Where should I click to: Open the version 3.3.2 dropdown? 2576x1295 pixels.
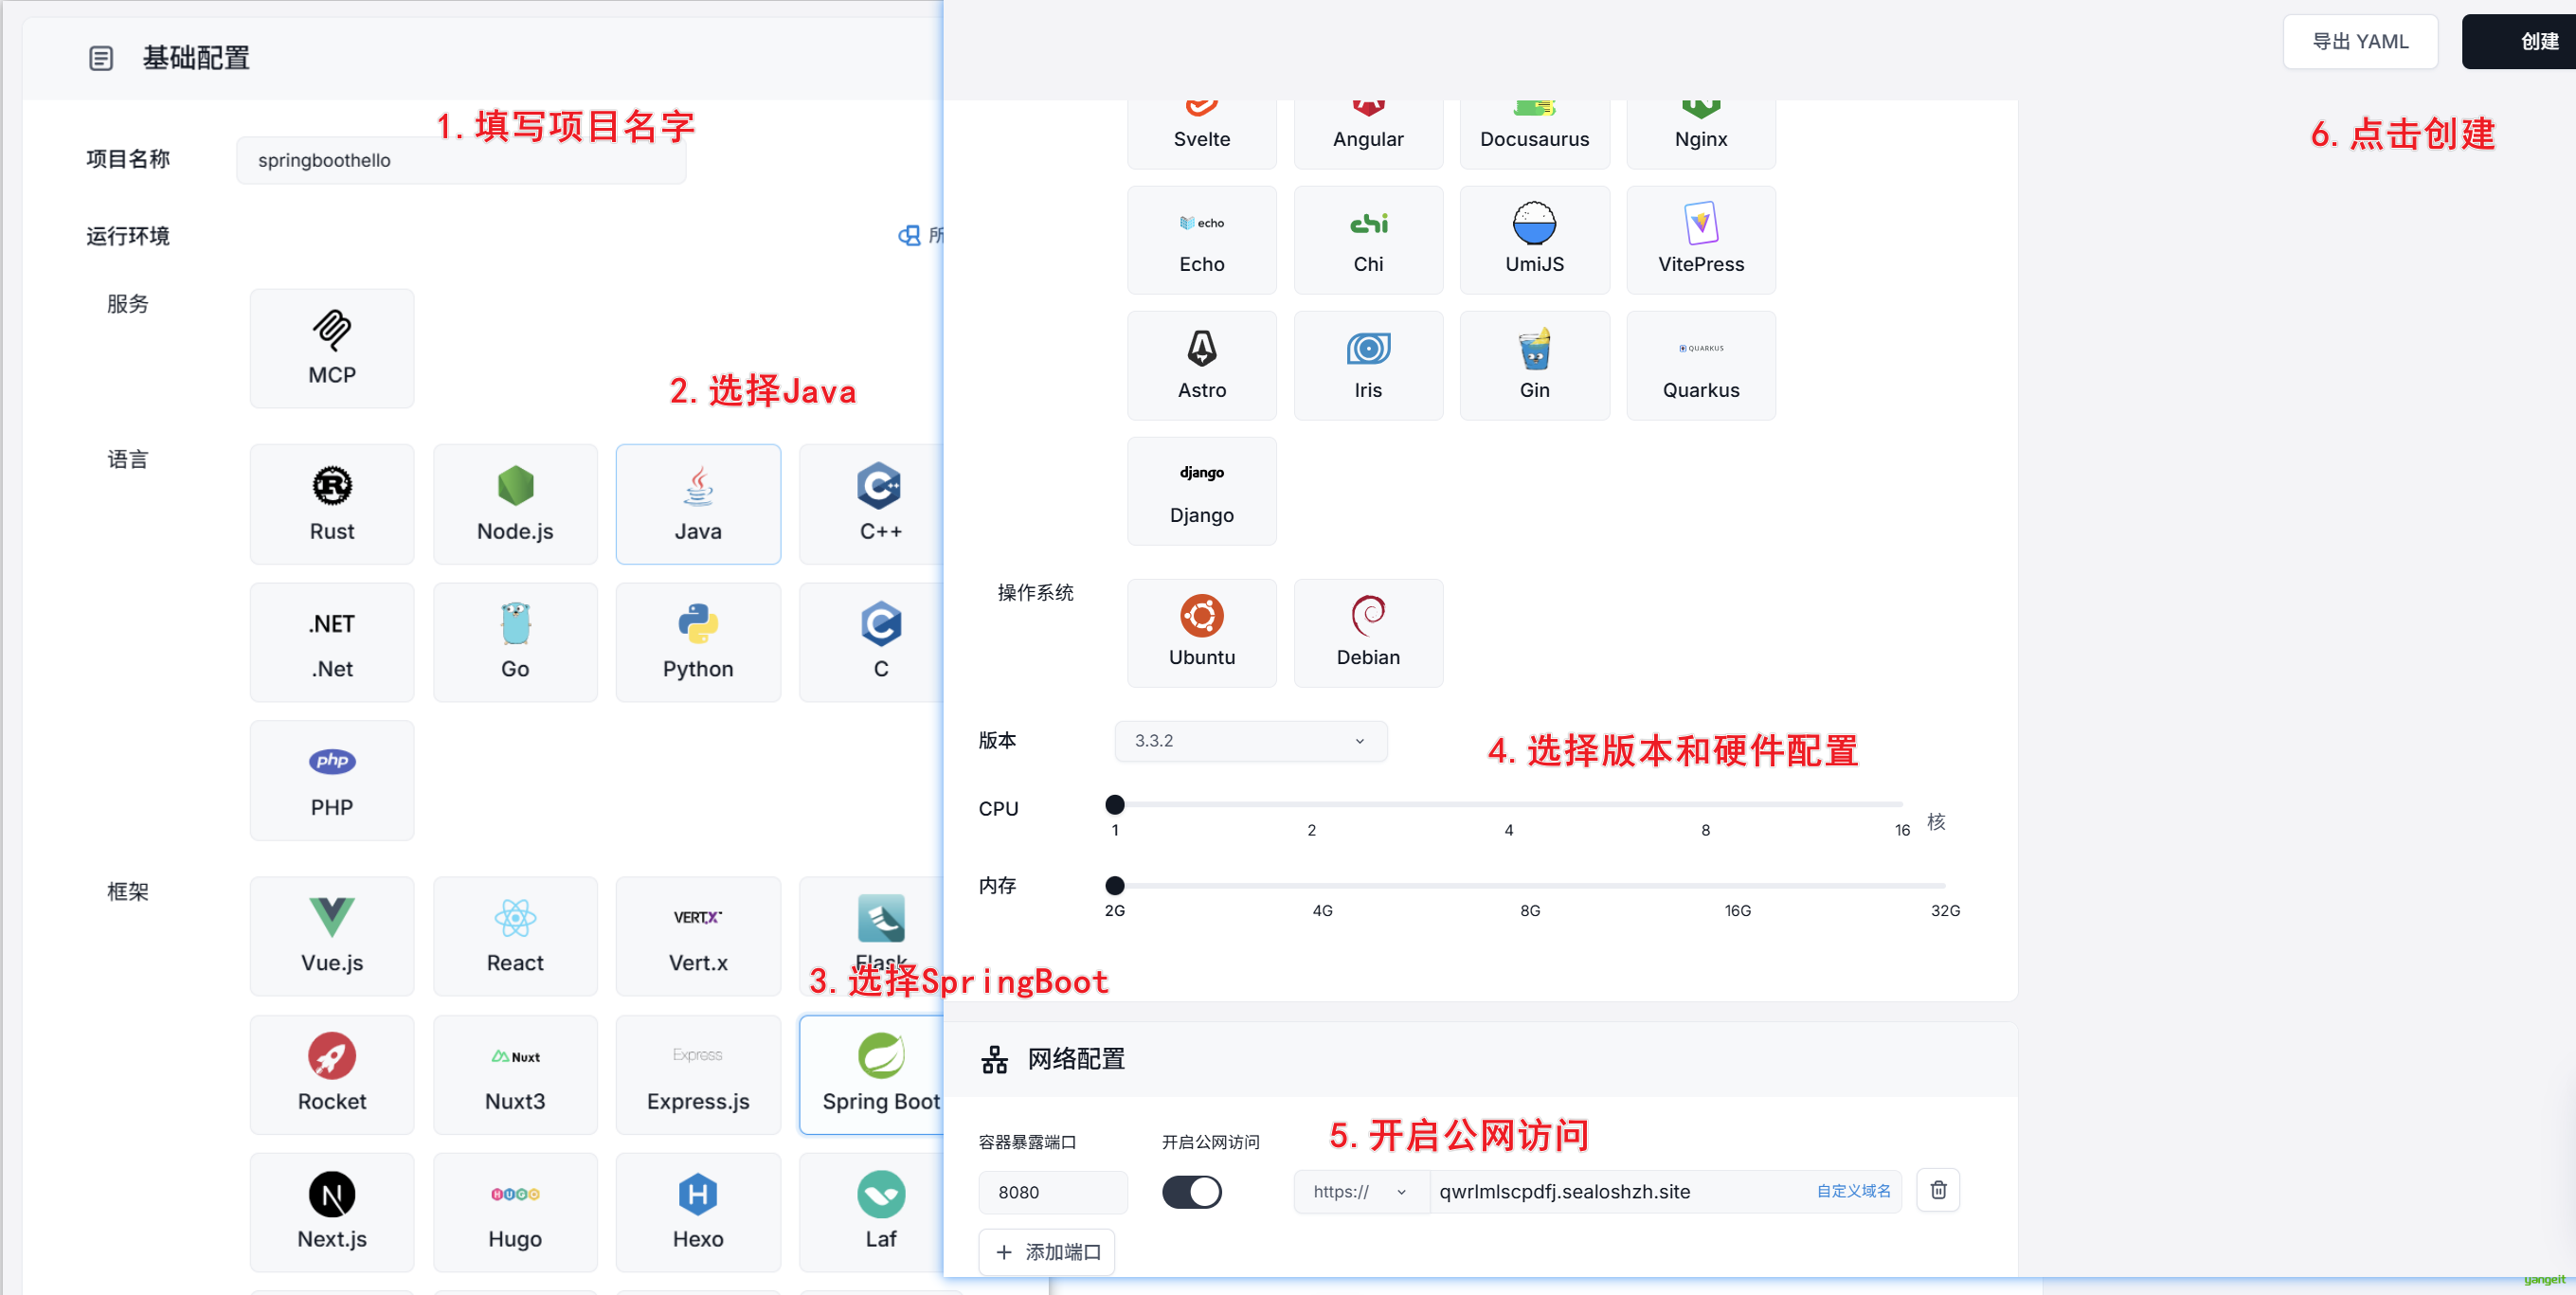pos(1250,741)
